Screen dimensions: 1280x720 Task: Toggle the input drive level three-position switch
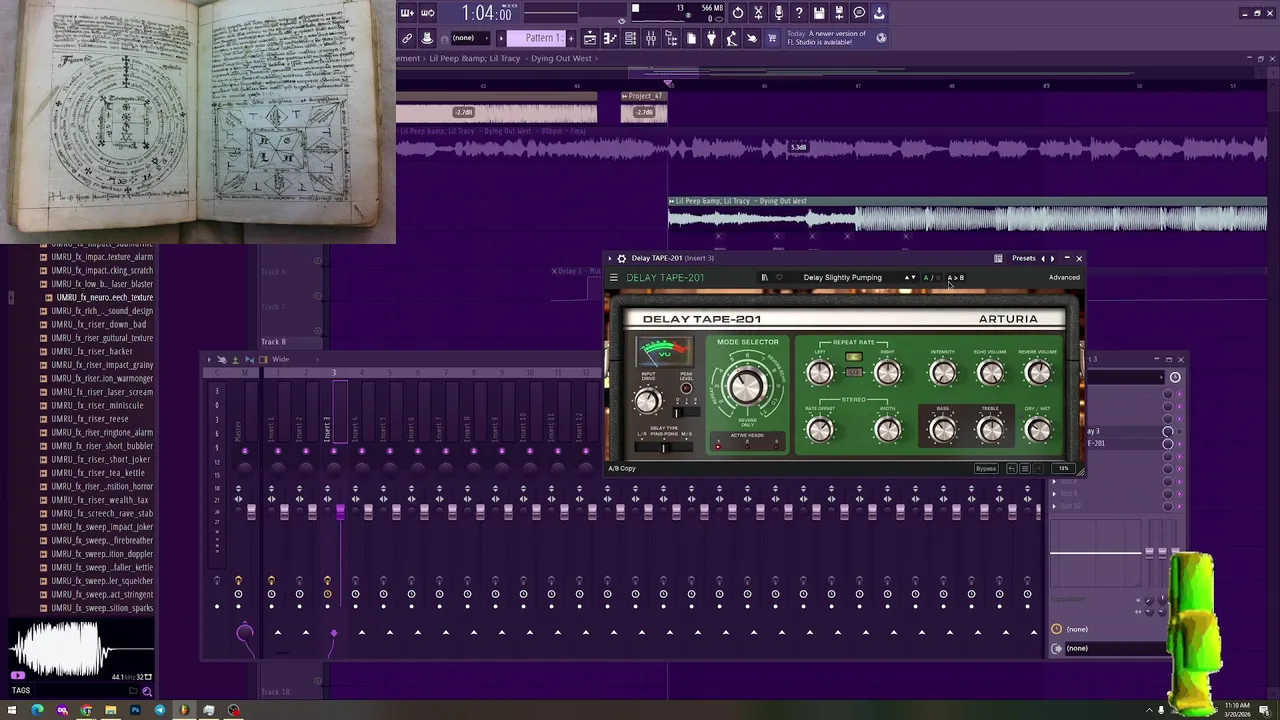(x=686, y=412)
